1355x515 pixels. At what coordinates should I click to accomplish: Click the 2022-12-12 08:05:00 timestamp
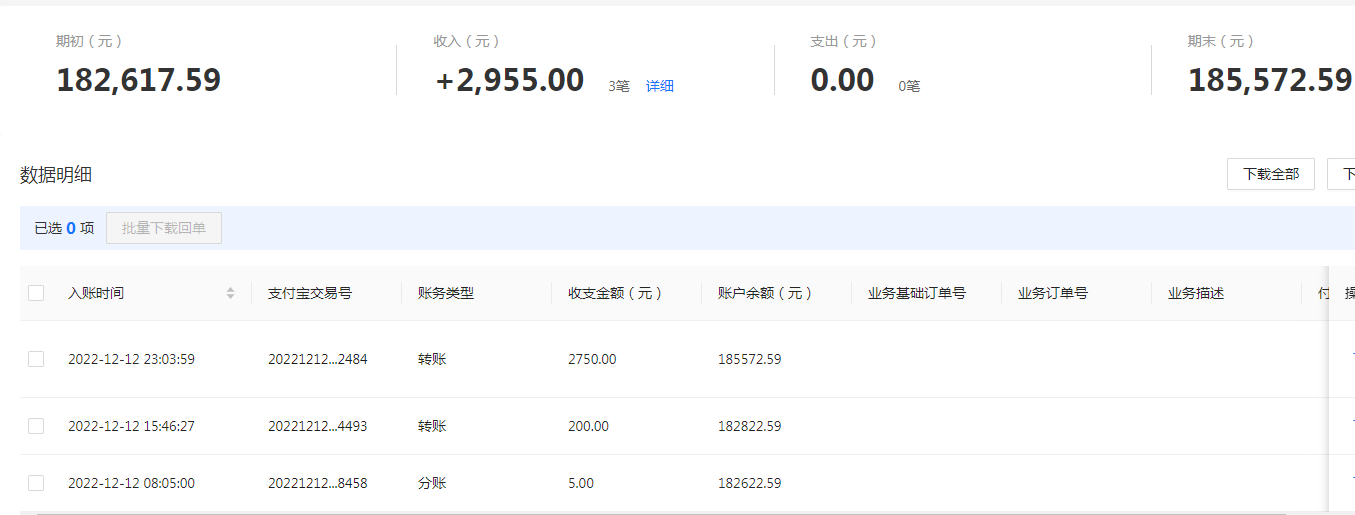(131, 483)
